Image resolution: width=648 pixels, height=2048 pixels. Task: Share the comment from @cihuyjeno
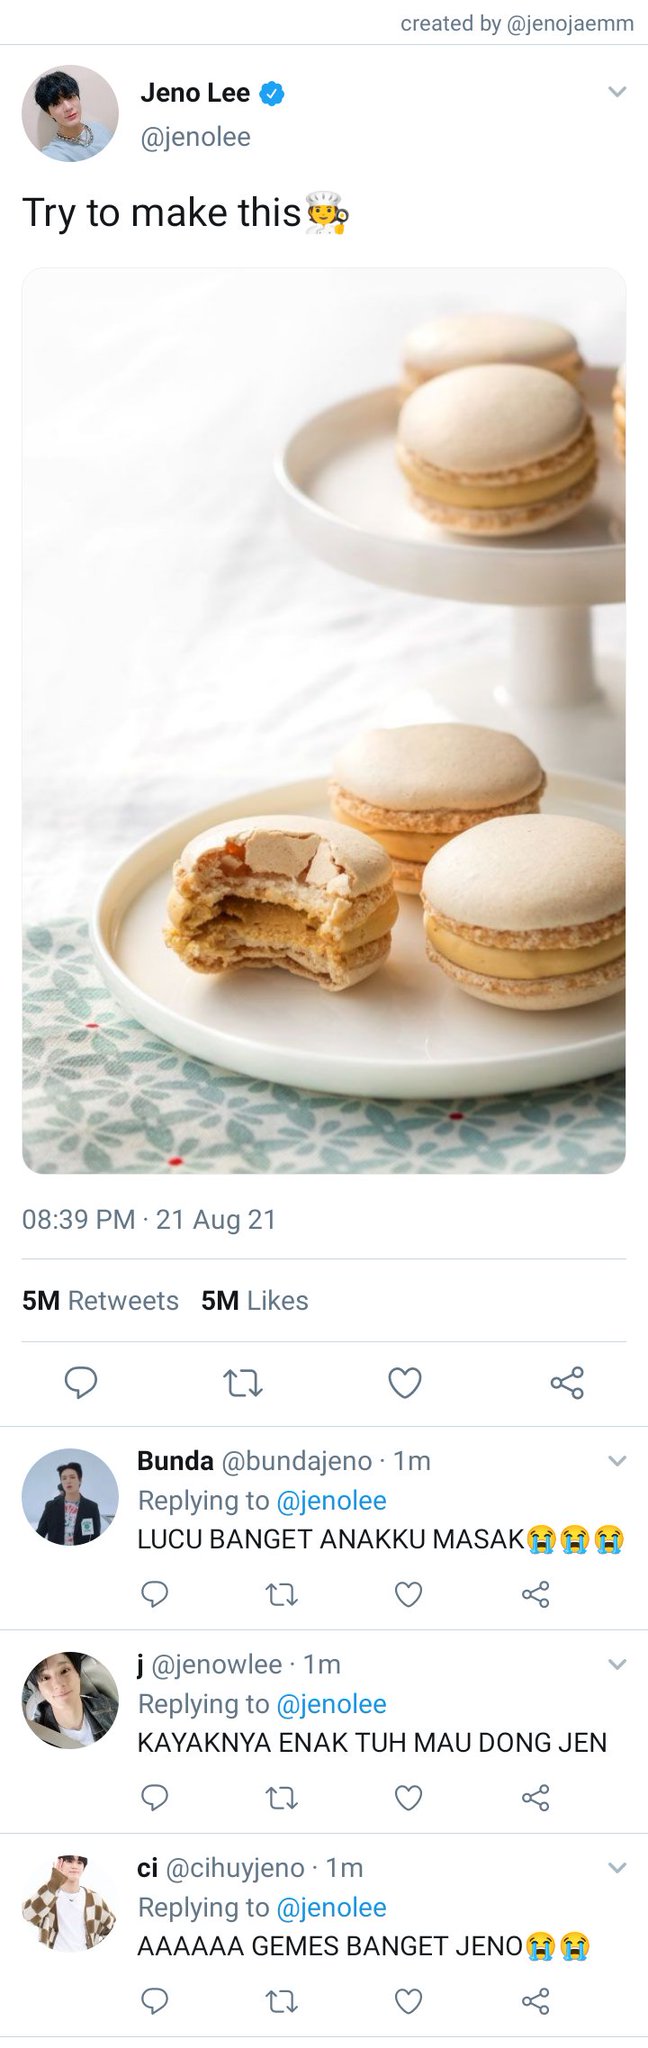click(536, 2001)
